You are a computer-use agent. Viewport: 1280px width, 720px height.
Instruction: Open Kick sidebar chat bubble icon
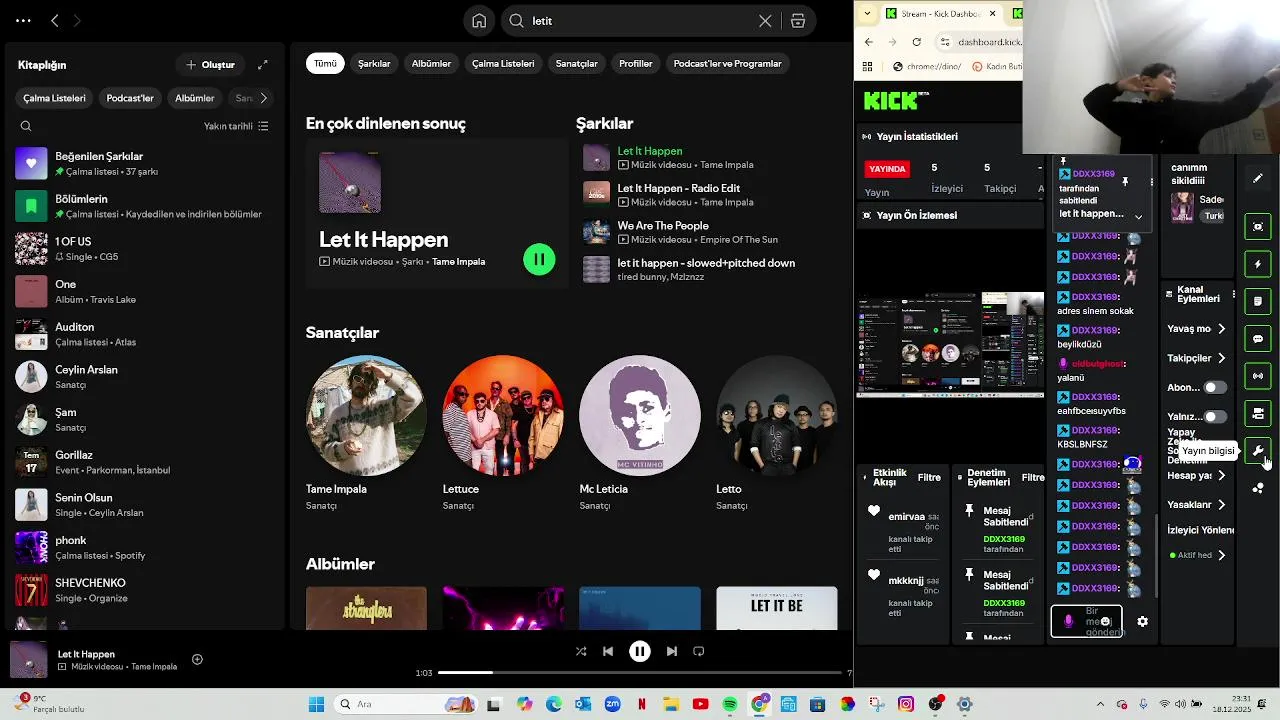pos(1258,339)
